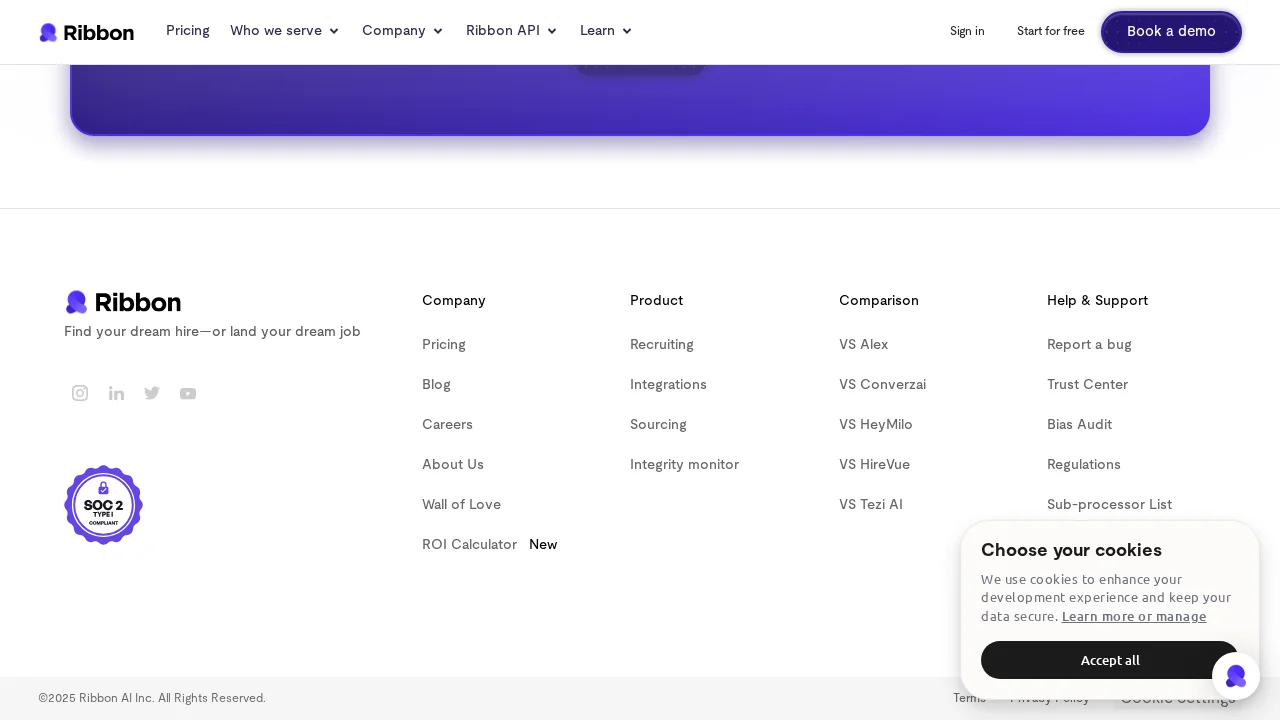This screenshot has height=720, width=1280.
Task: Click the Ribbon logo in the footer
Action: coord(123,302)
